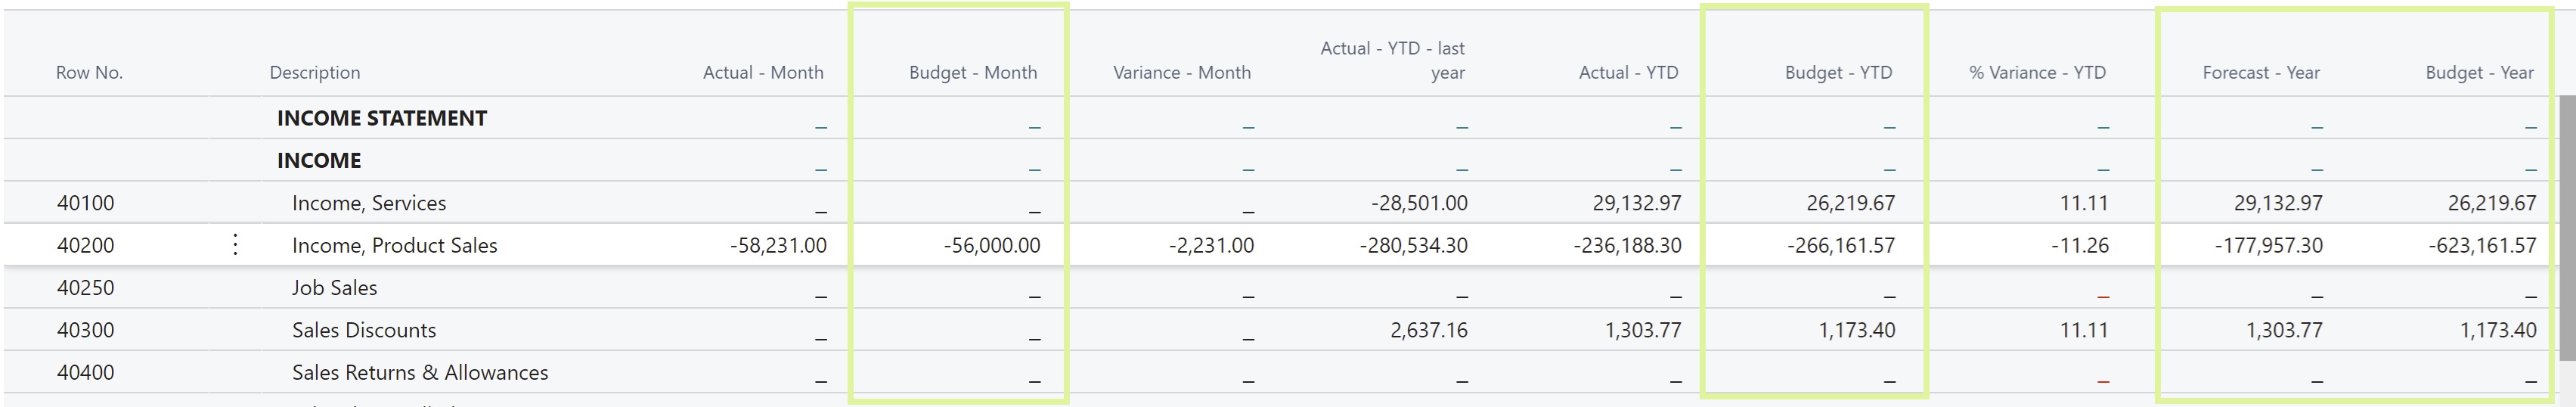
Task: Select the Forecast - Year column header
Action: [2260, 73]
